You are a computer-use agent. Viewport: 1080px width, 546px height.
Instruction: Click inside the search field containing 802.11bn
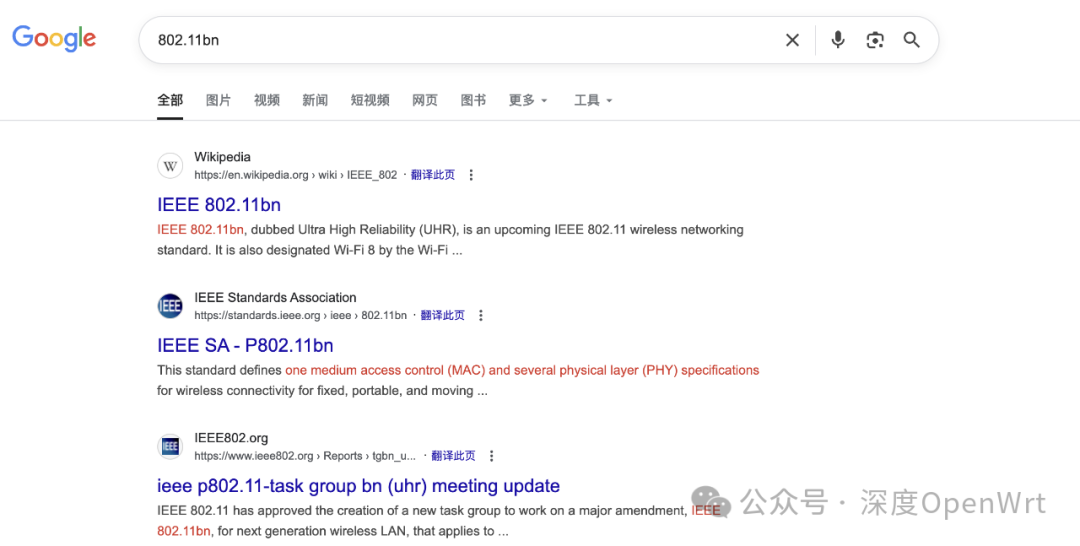pyautogui.click(x=461, y=40)
